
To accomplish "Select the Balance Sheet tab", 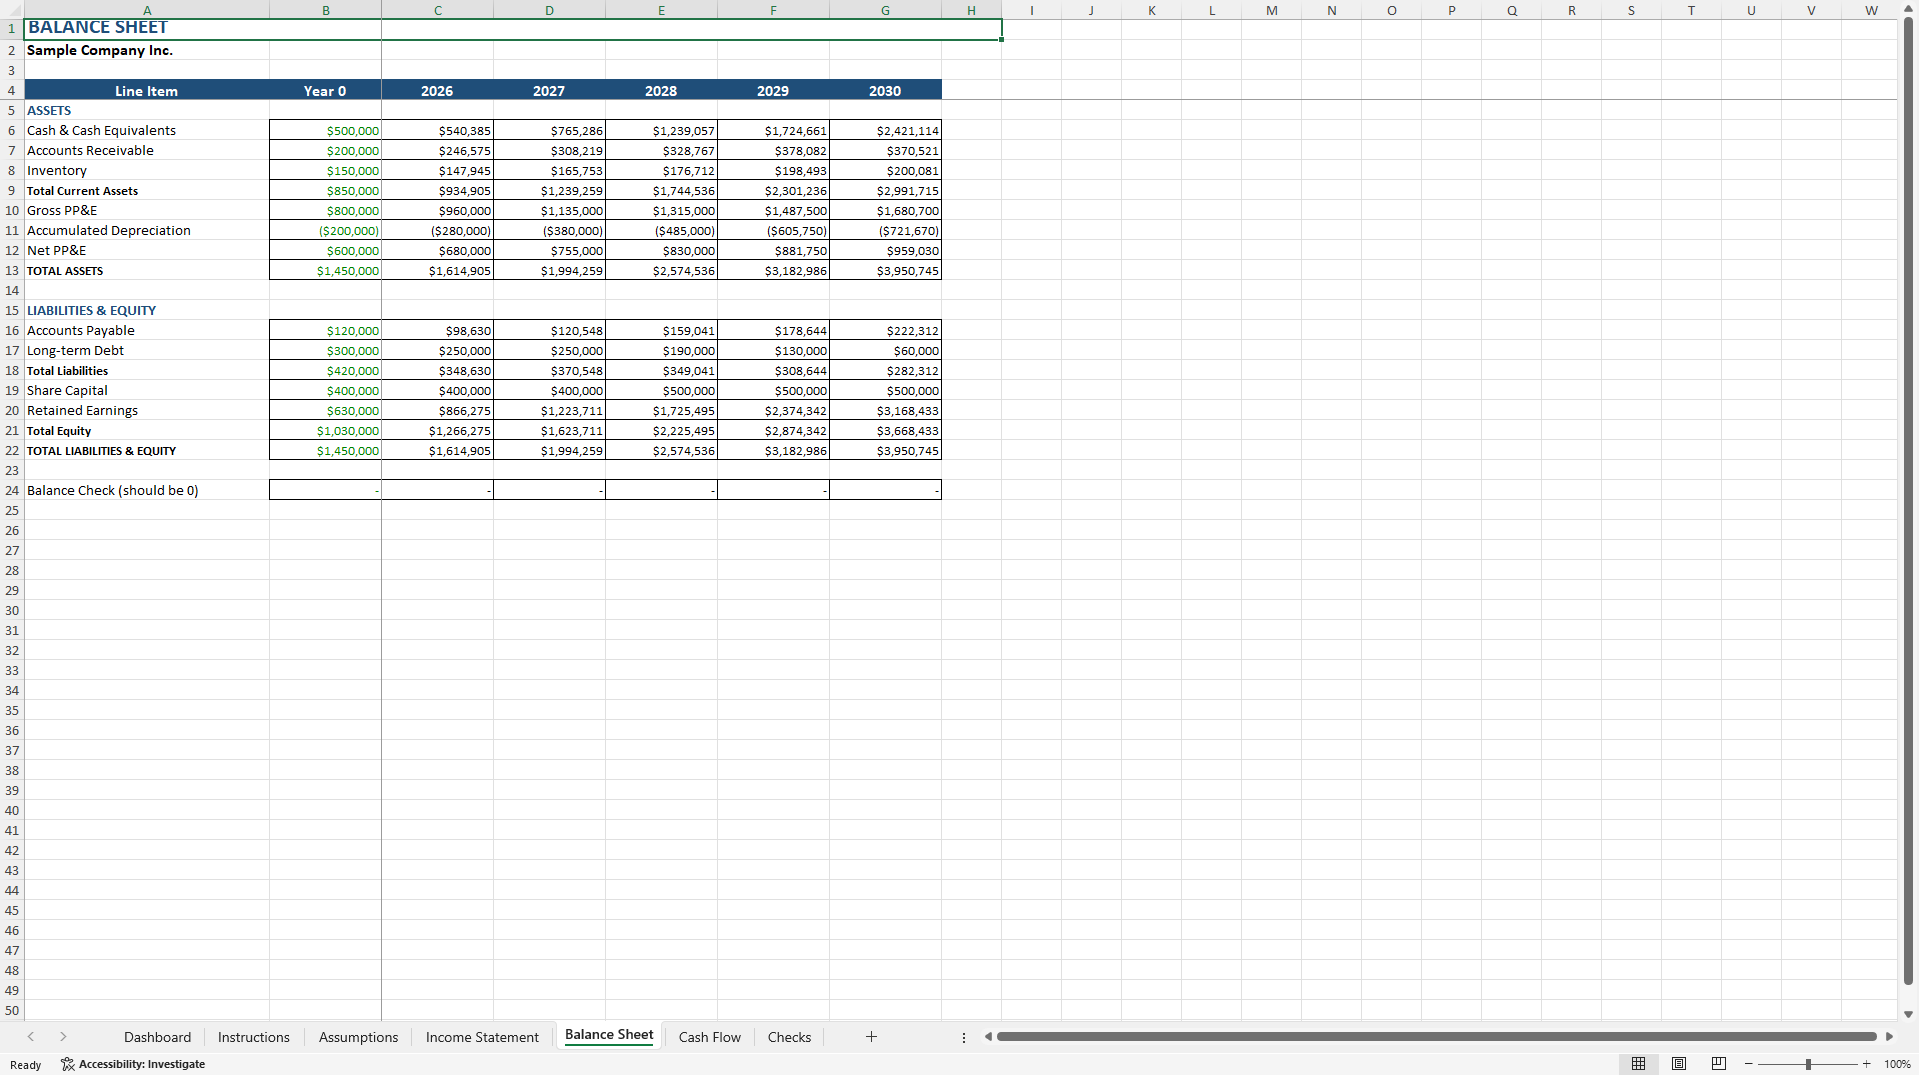I will 609,1035.
